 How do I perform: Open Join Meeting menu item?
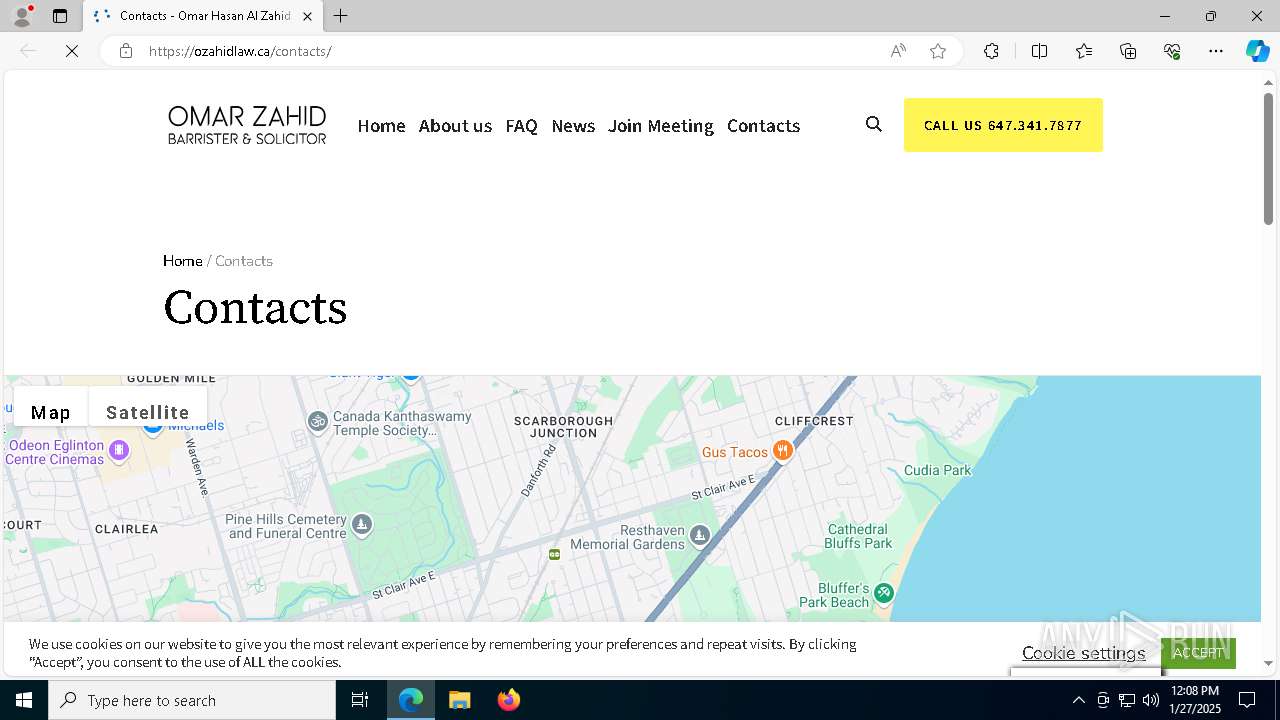661,125
